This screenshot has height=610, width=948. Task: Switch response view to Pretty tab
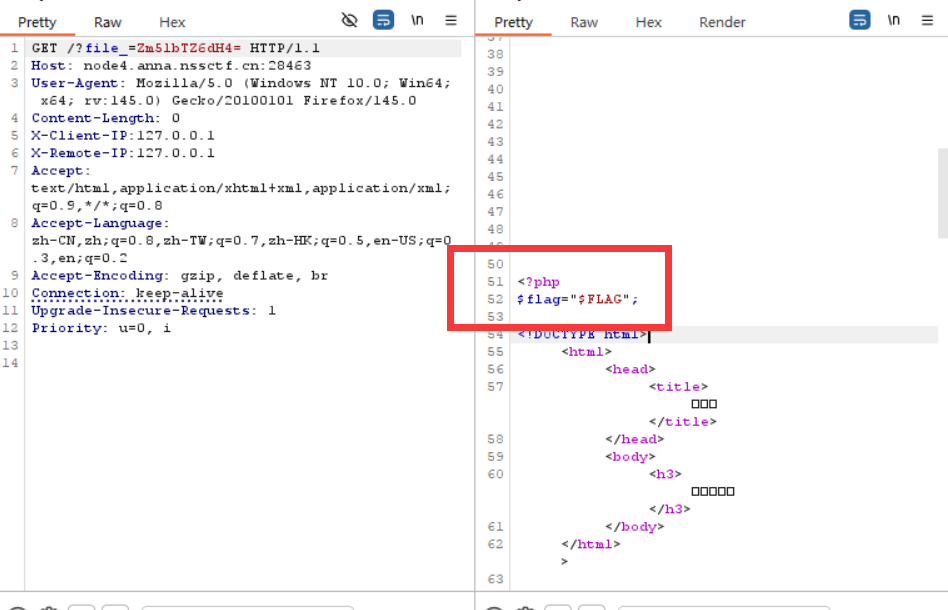click(513, 22)
